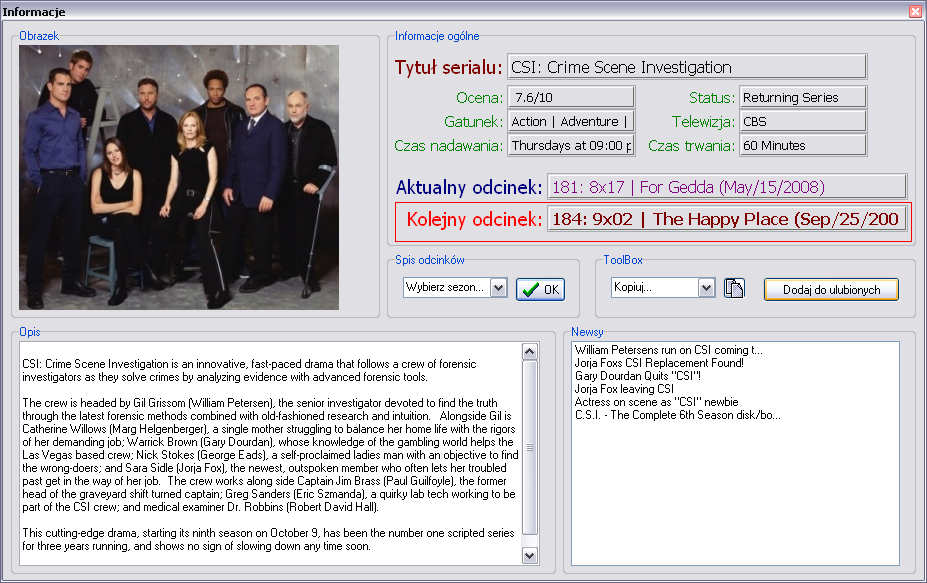Click the description scrollbar thumb
The width and height of the screenshot is (927, 583).
(530, 448)
